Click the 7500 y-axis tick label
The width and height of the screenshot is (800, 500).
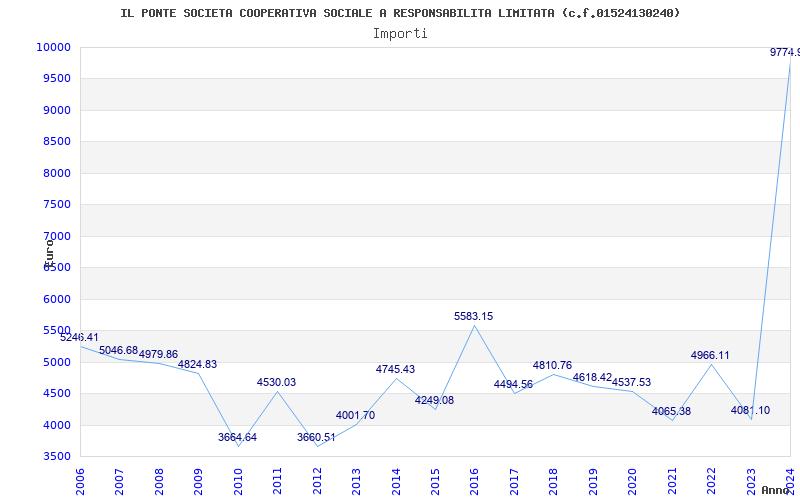point(55,204)
